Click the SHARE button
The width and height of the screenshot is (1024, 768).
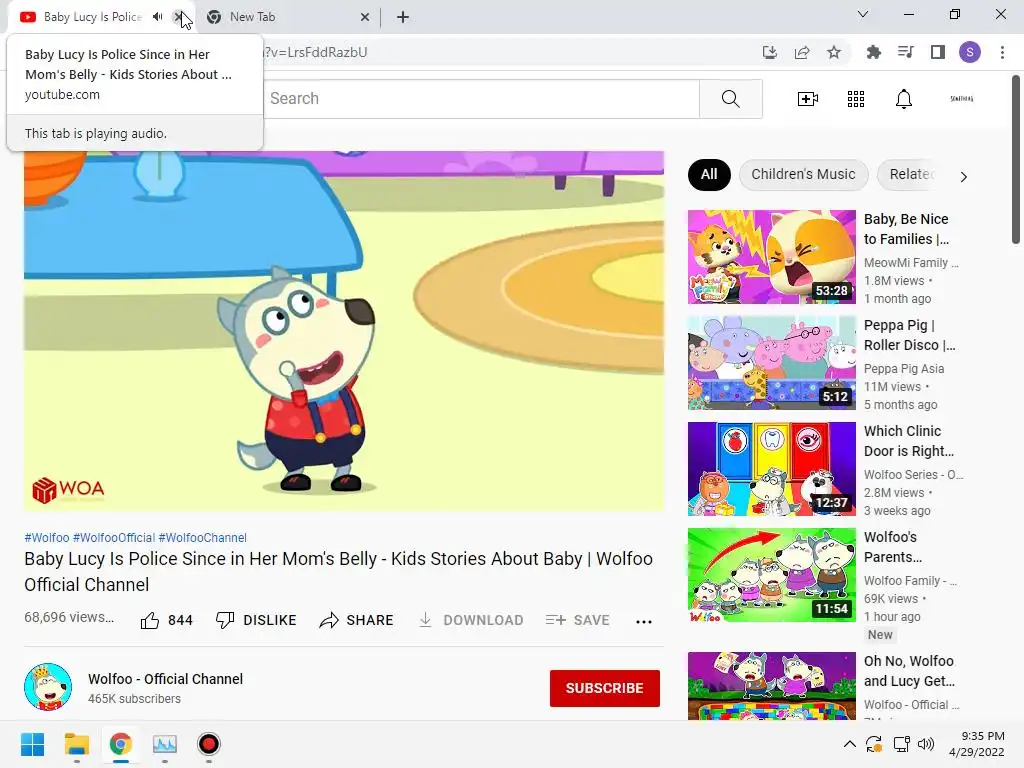357,620
